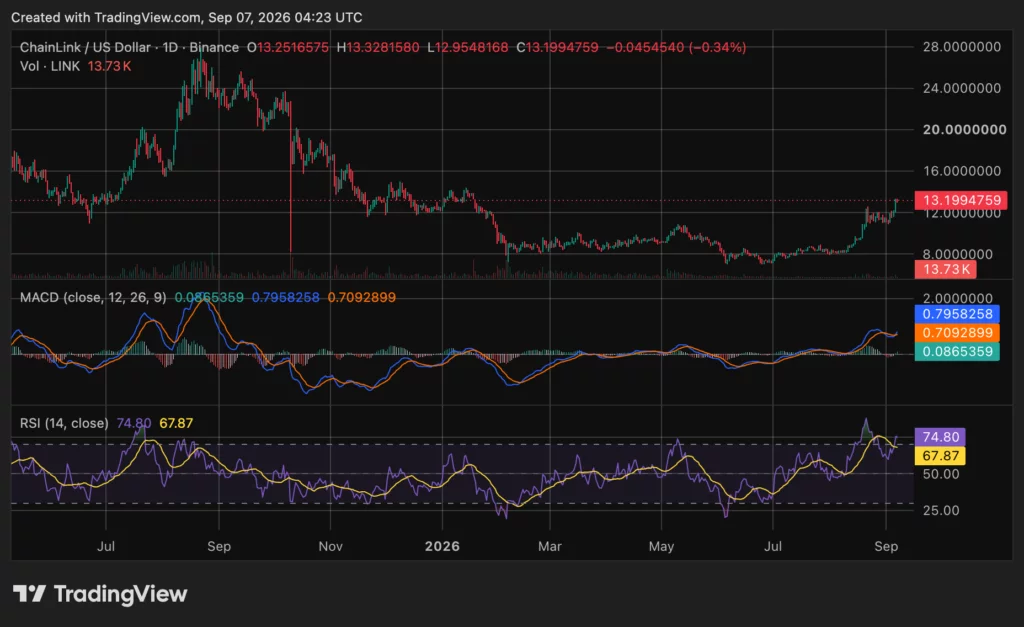
Task: Click the red 13.73 K volume axis tag
Action: (946, 269)
